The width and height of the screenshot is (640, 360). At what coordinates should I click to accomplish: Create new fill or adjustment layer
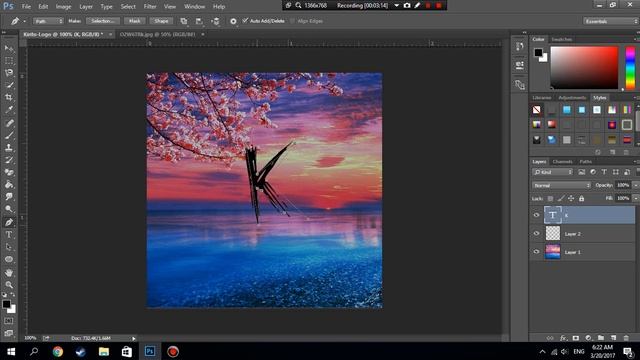[588, 338]
